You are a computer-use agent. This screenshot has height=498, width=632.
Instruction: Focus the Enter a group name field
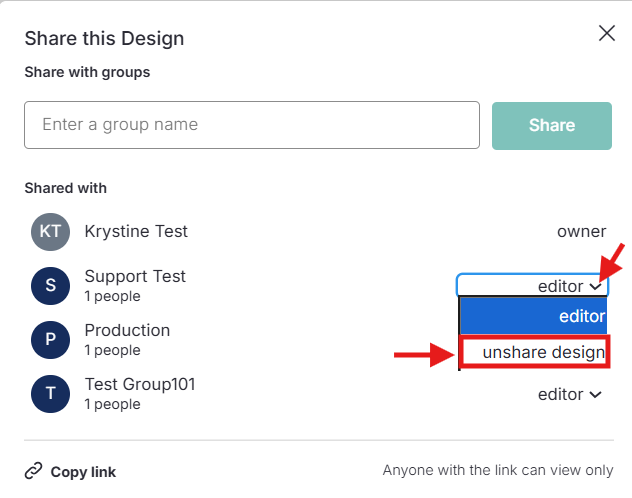(x=252, y=125)
